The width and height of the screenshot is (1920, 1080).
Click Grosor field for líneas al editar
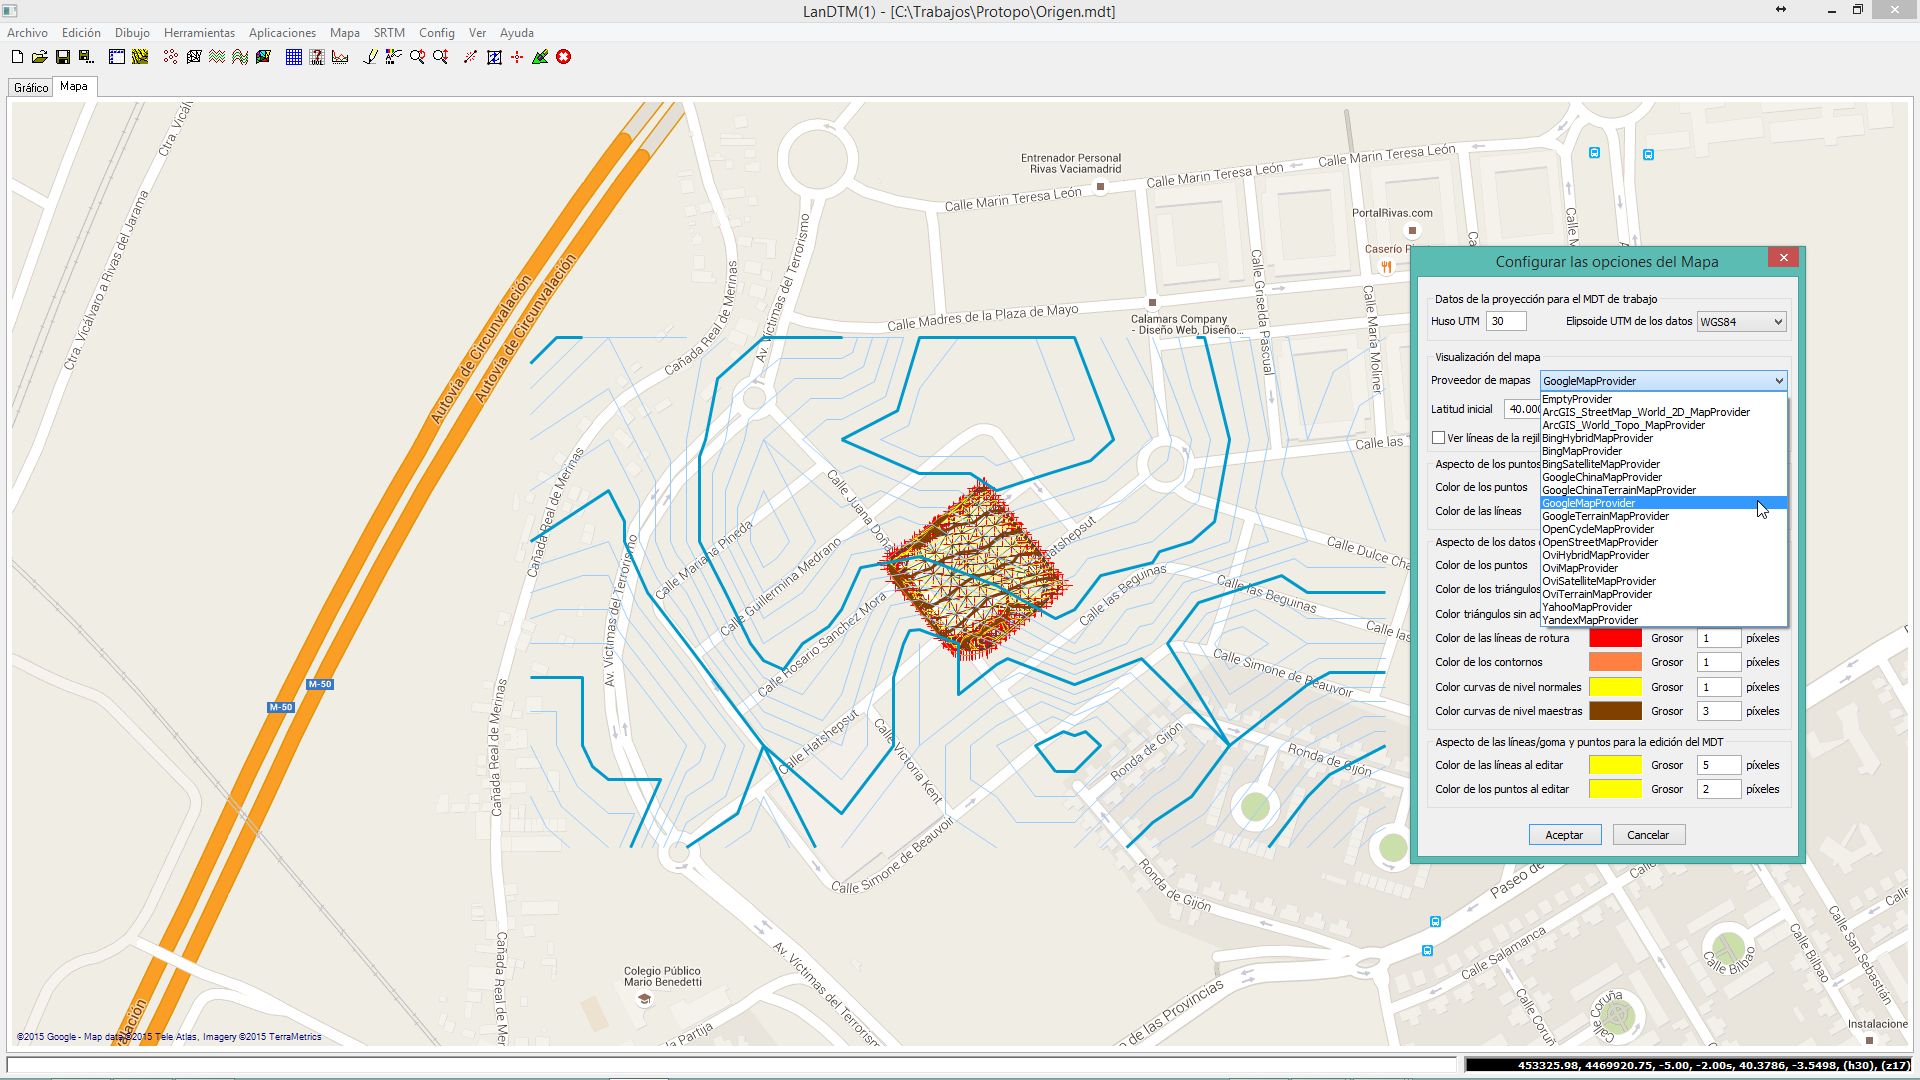(x=1719, y=765)
